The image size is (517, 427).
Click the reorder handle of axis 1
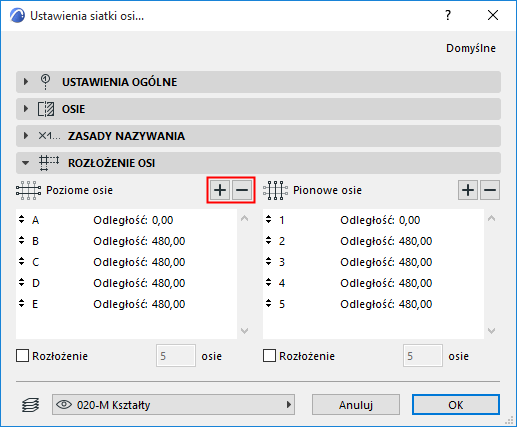click(269, 219)
